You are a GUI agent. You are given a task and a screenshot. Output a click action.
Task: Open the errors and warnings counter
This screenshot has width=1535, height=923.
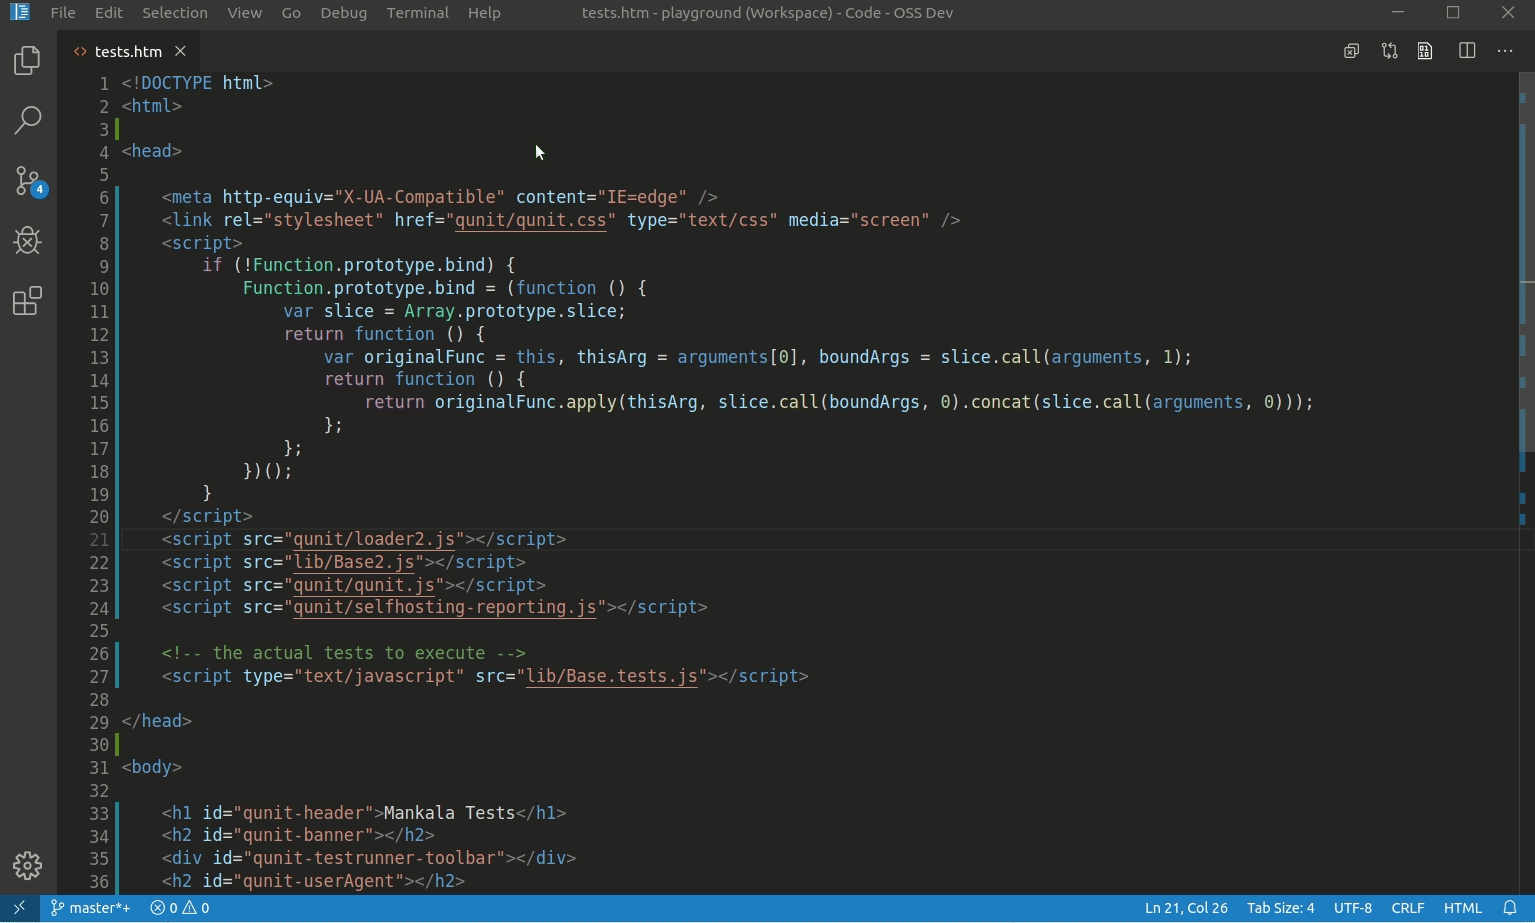179,908
